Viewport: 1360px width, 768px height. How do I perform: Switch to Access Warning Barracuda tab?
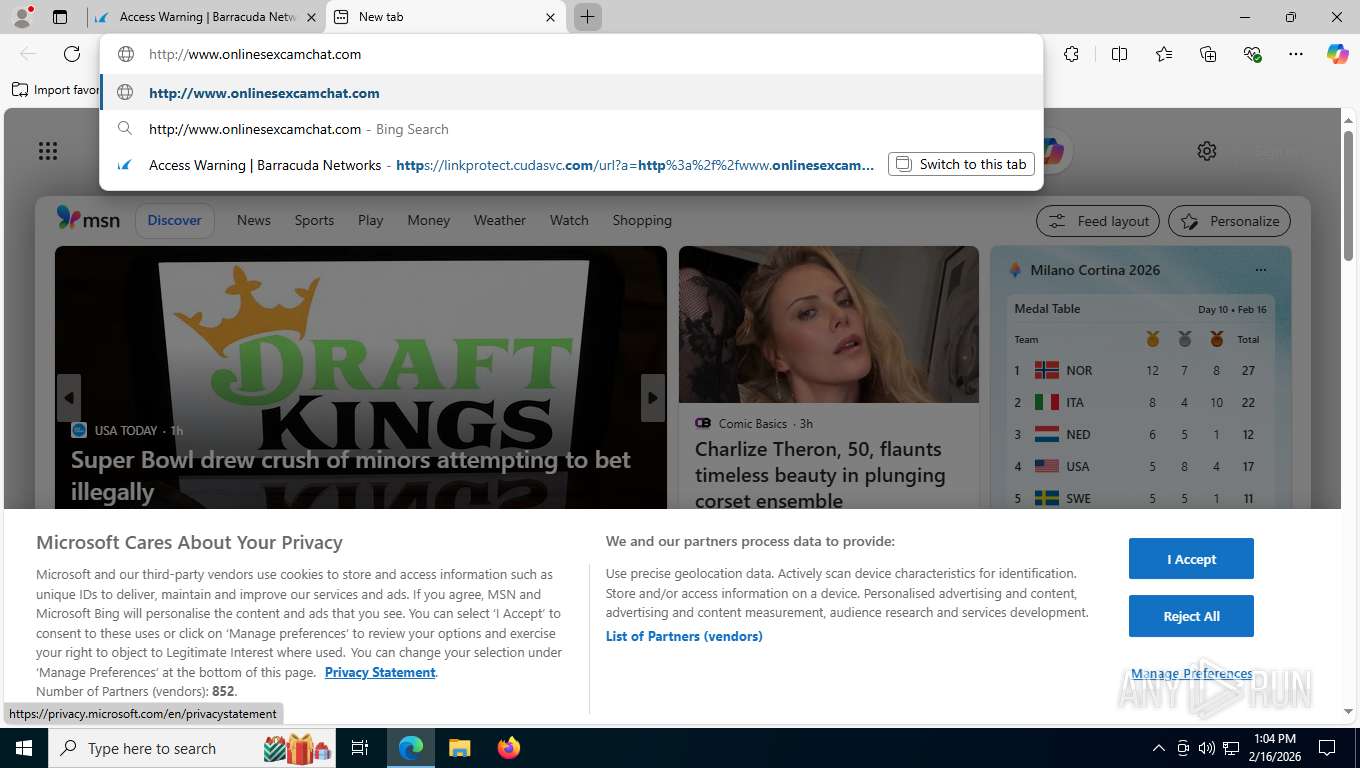(x=207, y=17)
